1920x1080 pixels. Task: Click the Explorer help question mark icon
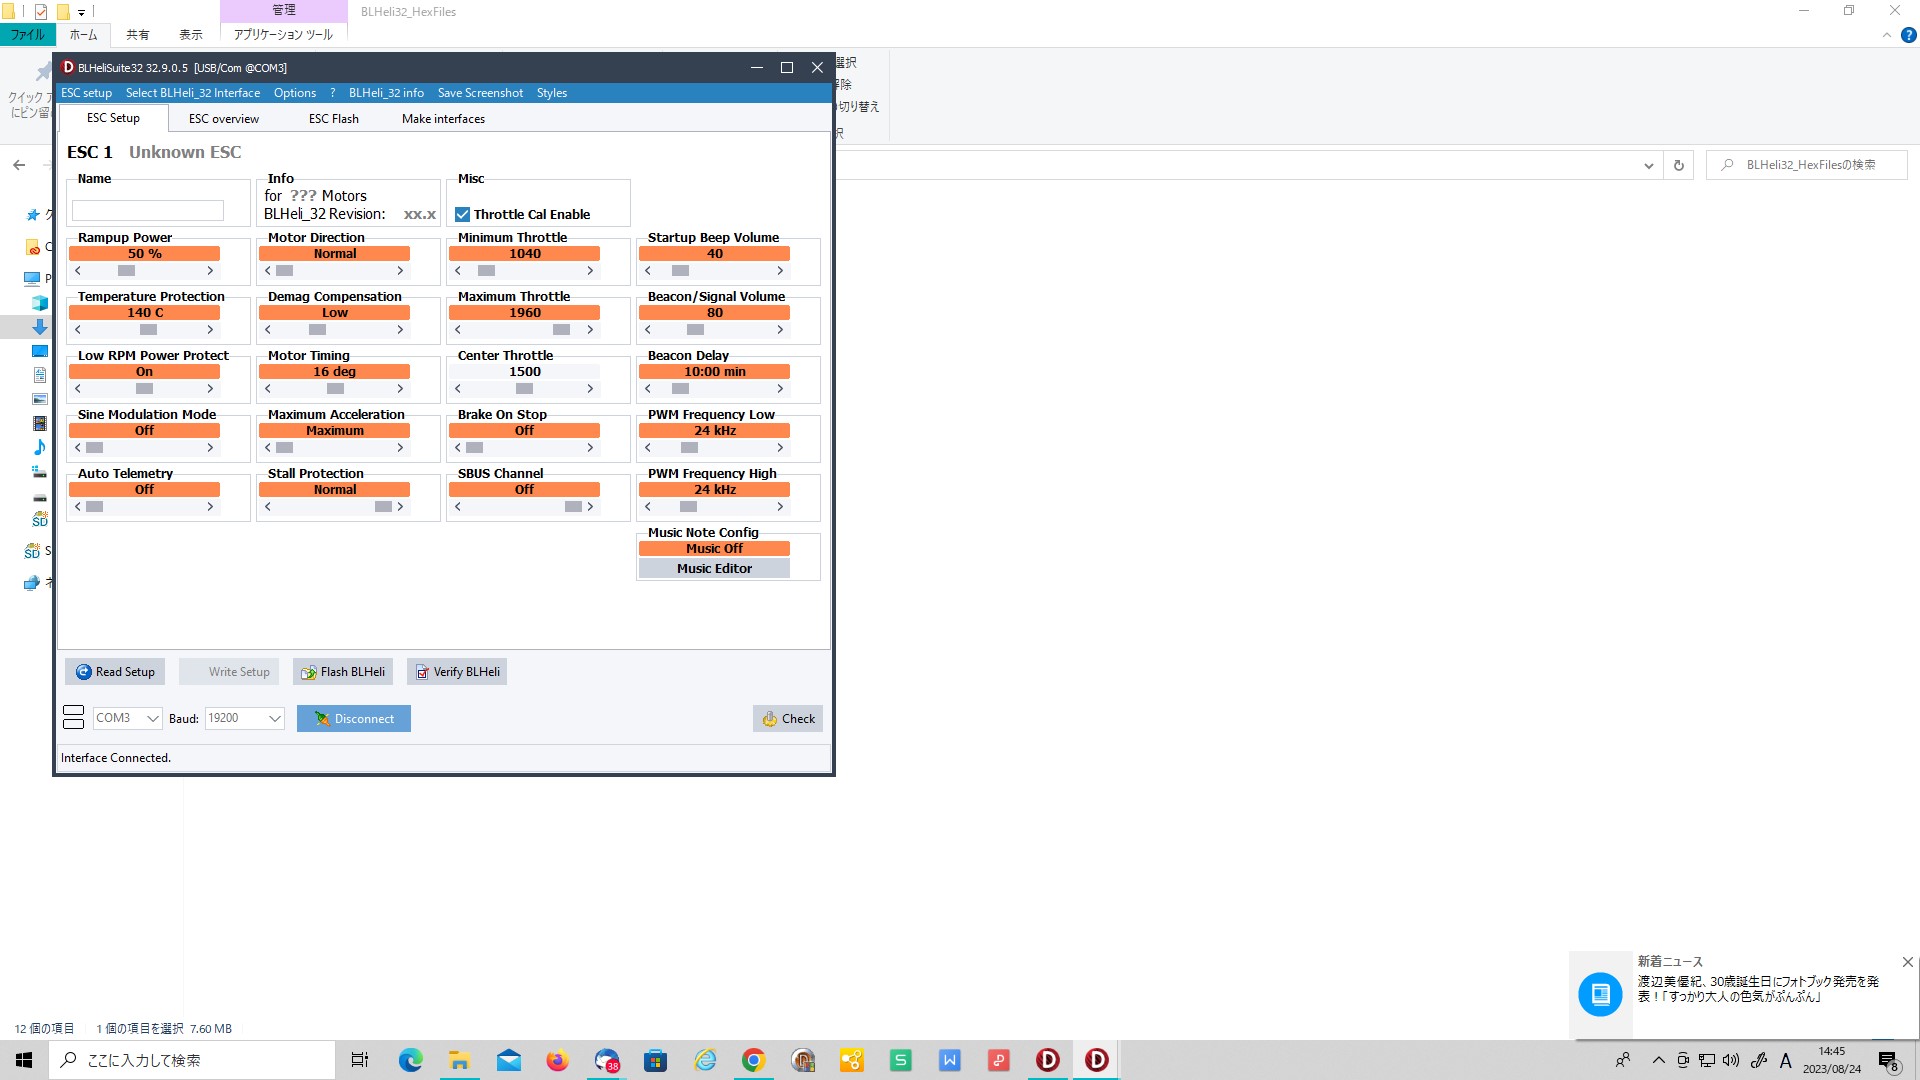coord(1908,35)
